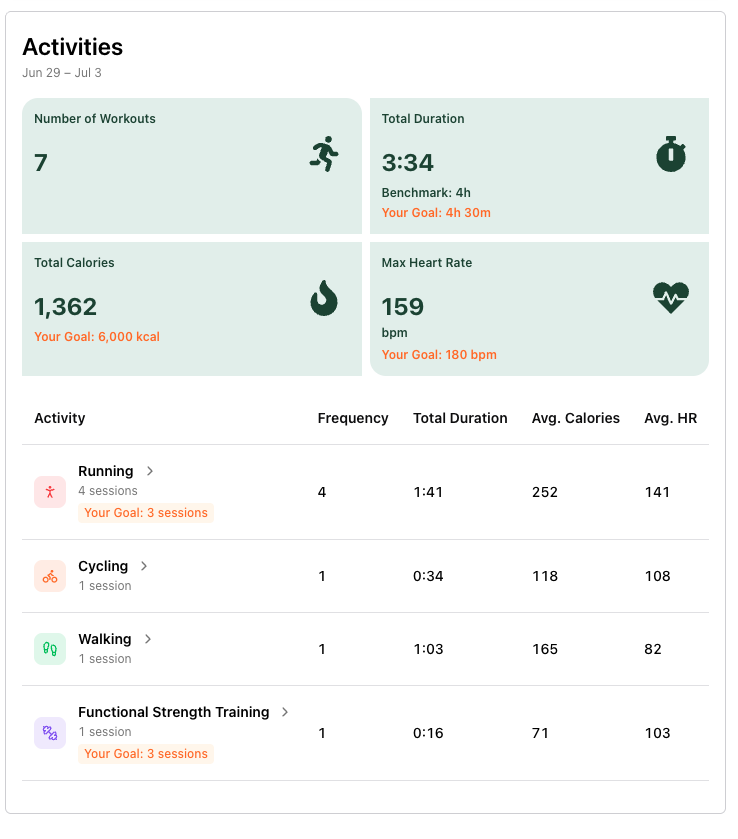Open the Walking activity details
738x839 pixels.
(x=104, y=639)
